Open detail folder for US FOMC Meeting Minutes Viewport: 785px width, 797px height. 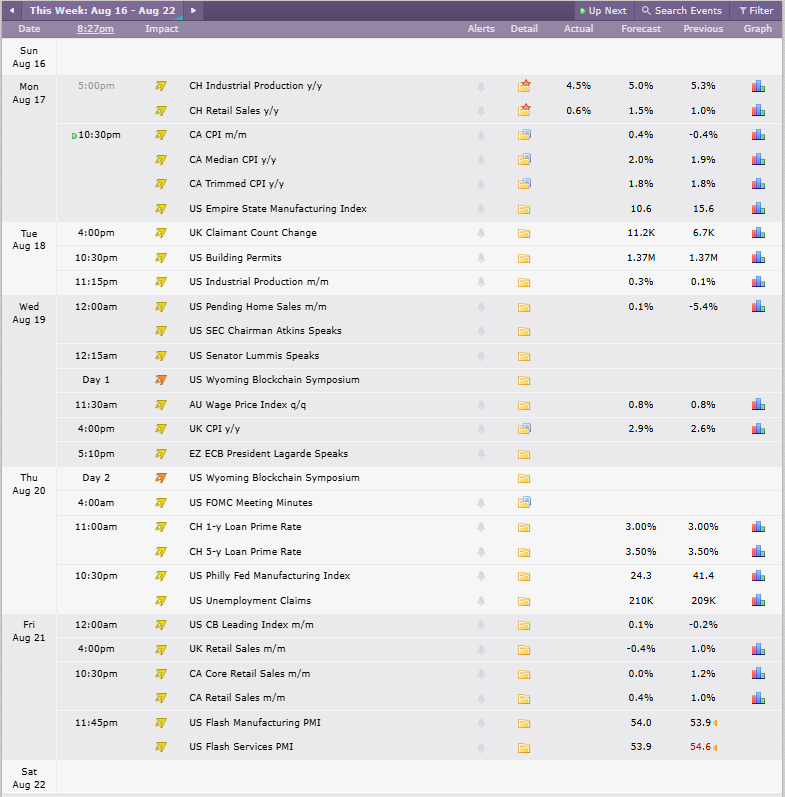tap(524, 502)
